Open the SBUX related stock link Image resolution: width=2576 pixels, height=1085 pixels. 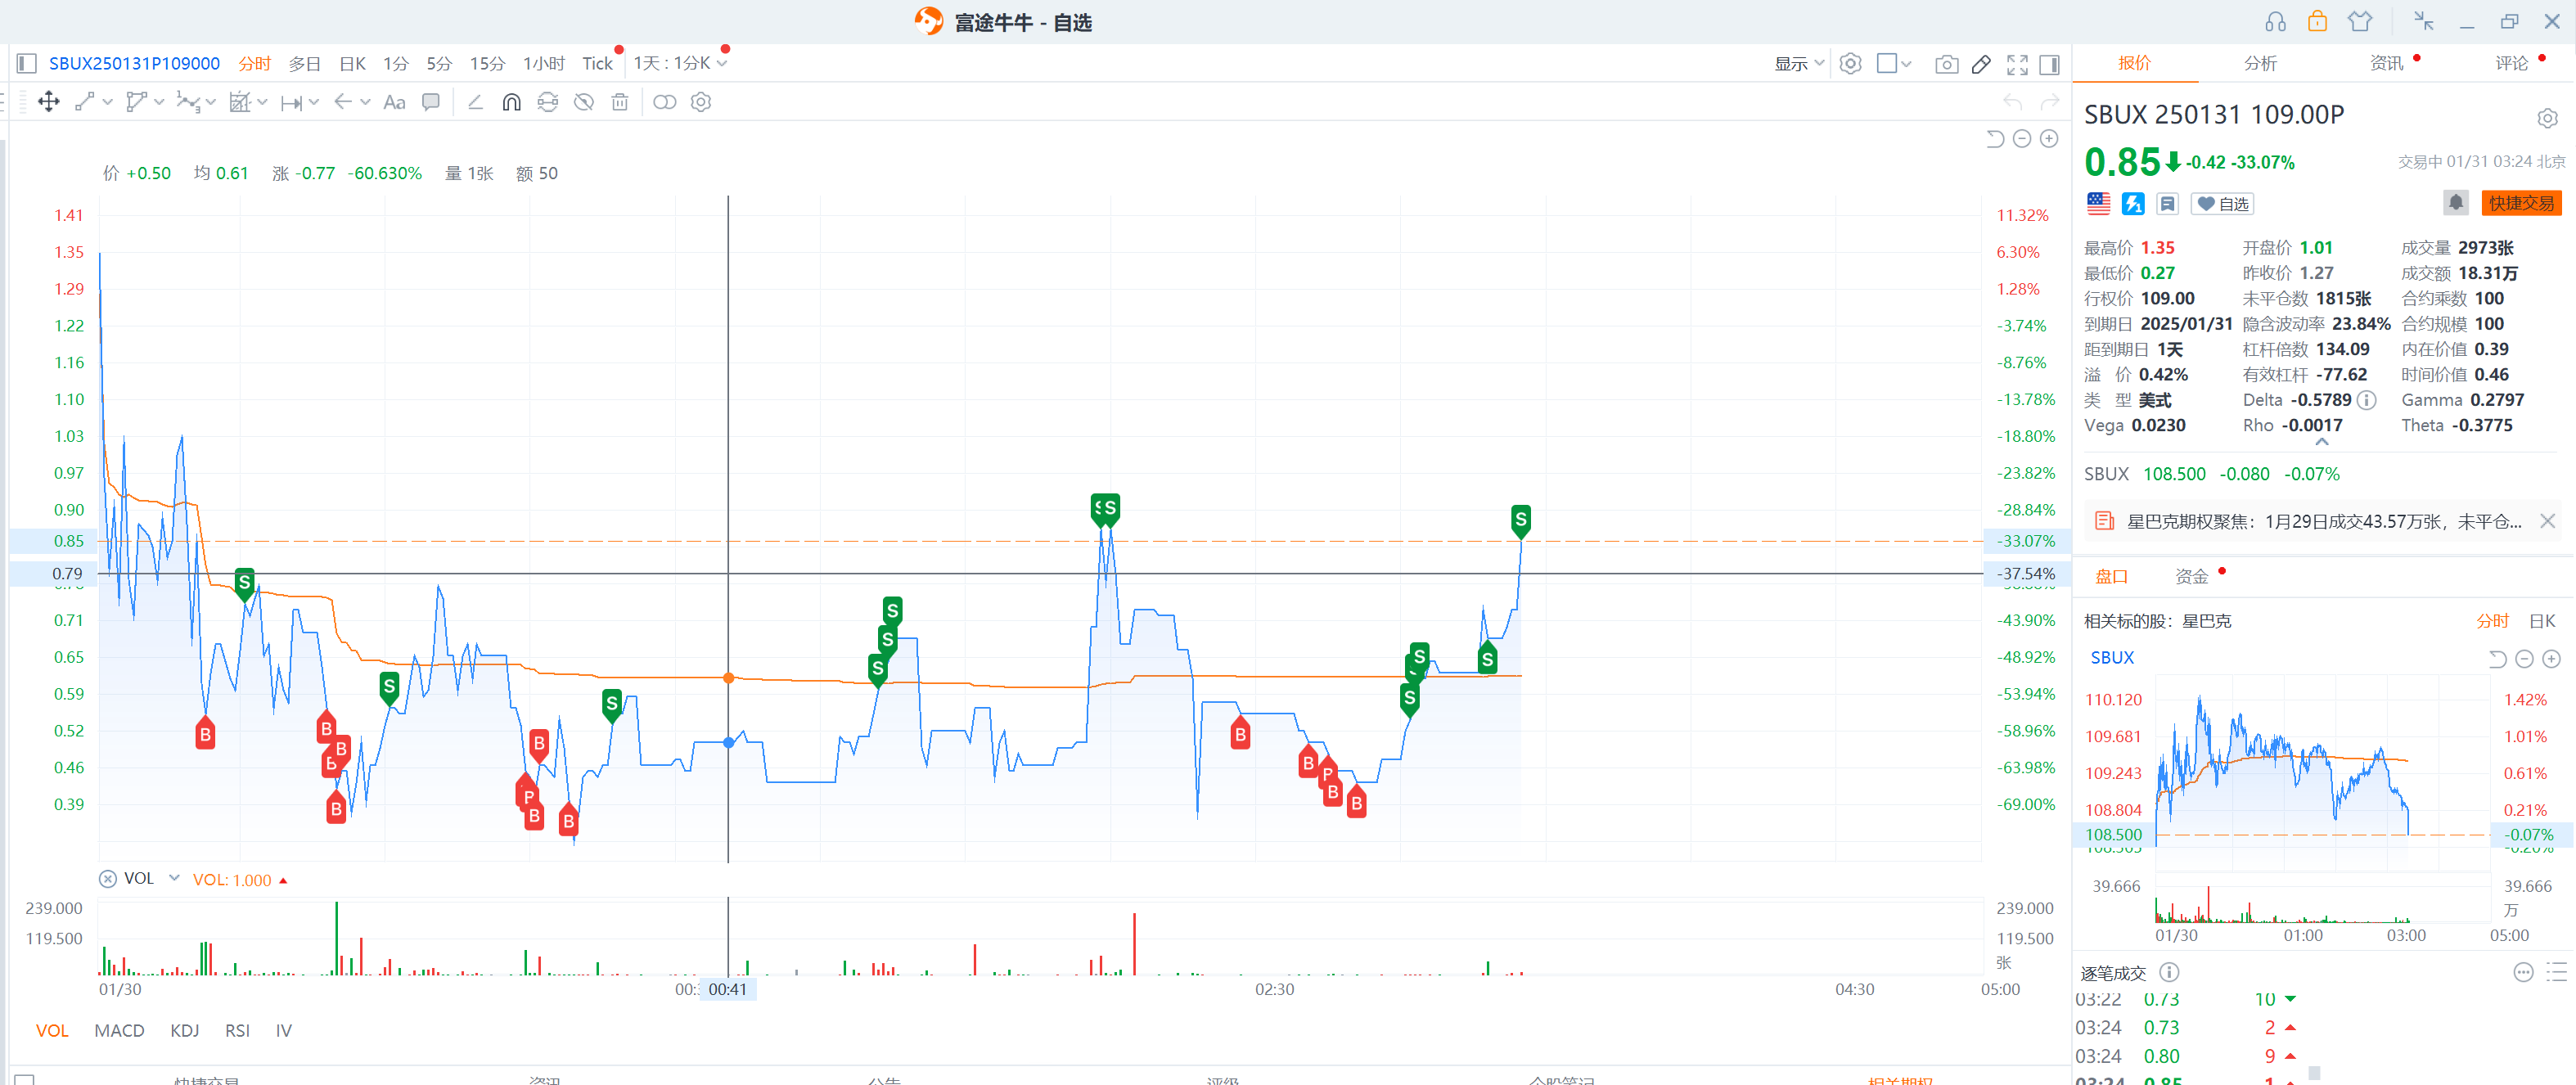tap(2112, 657)
